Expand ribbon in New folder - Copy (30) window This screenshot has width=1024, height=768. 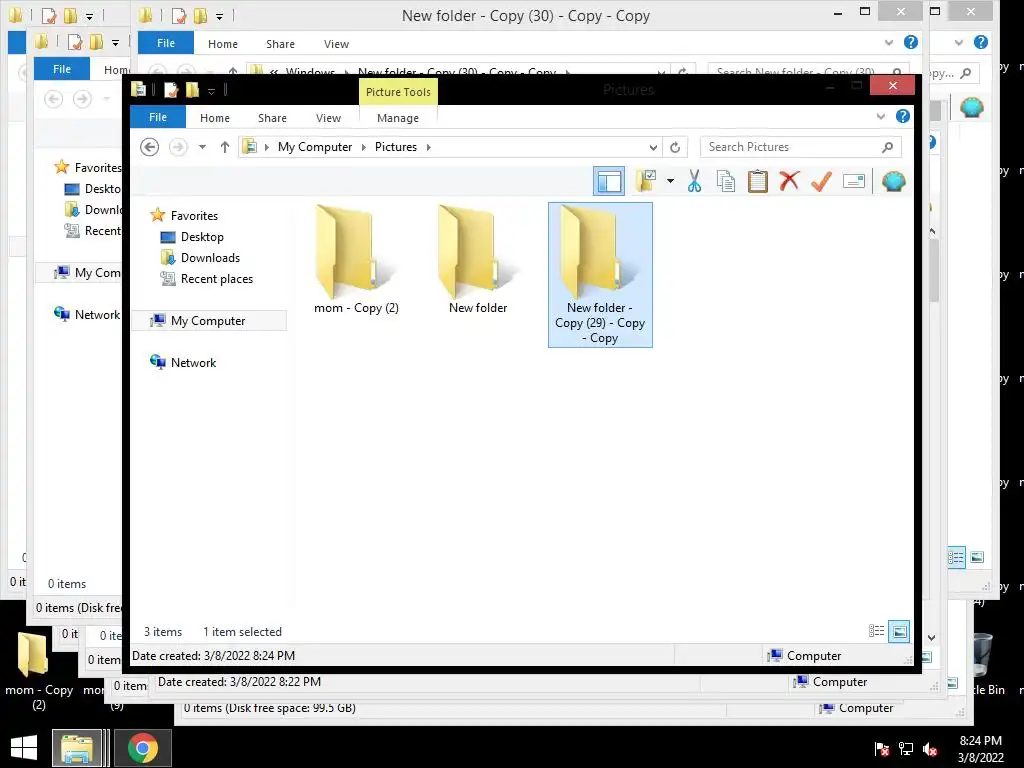pyautogui.click(x=888, y=43)
